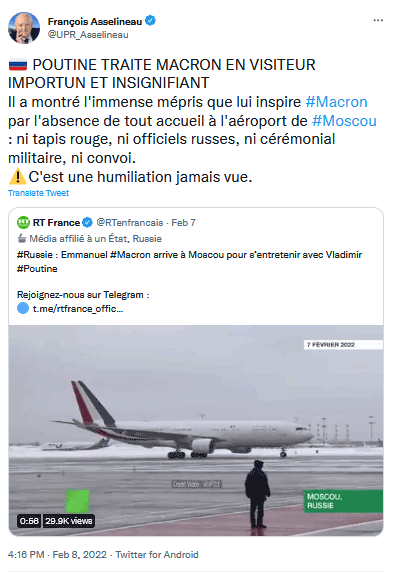The height and width of the screenshot is (573, 393).
Task: Open the RT France green logo avatar
Action: tap(23, 222)
